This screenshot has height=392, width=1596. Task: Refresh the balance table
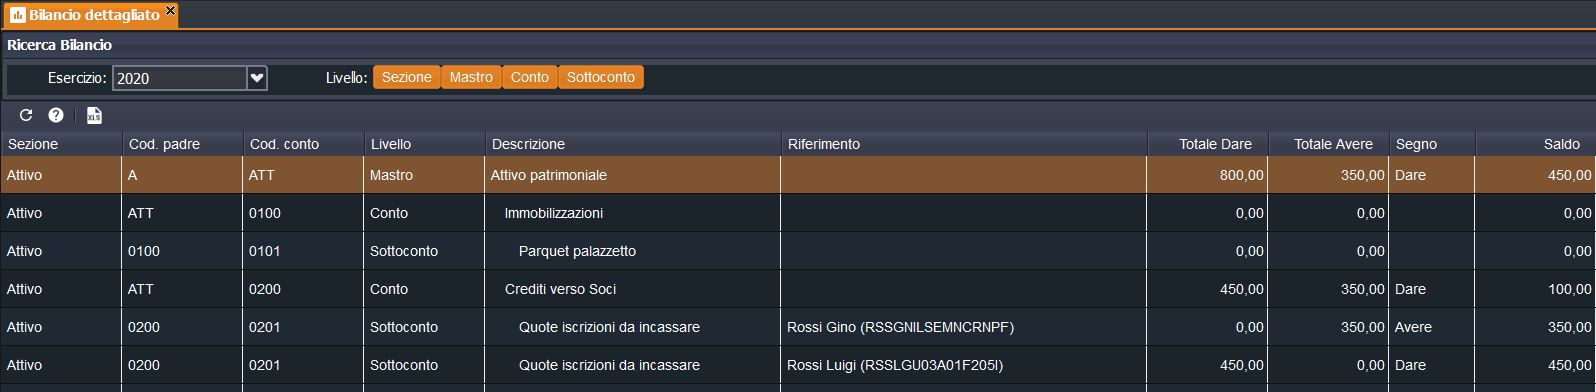click(x=26, y=116)
